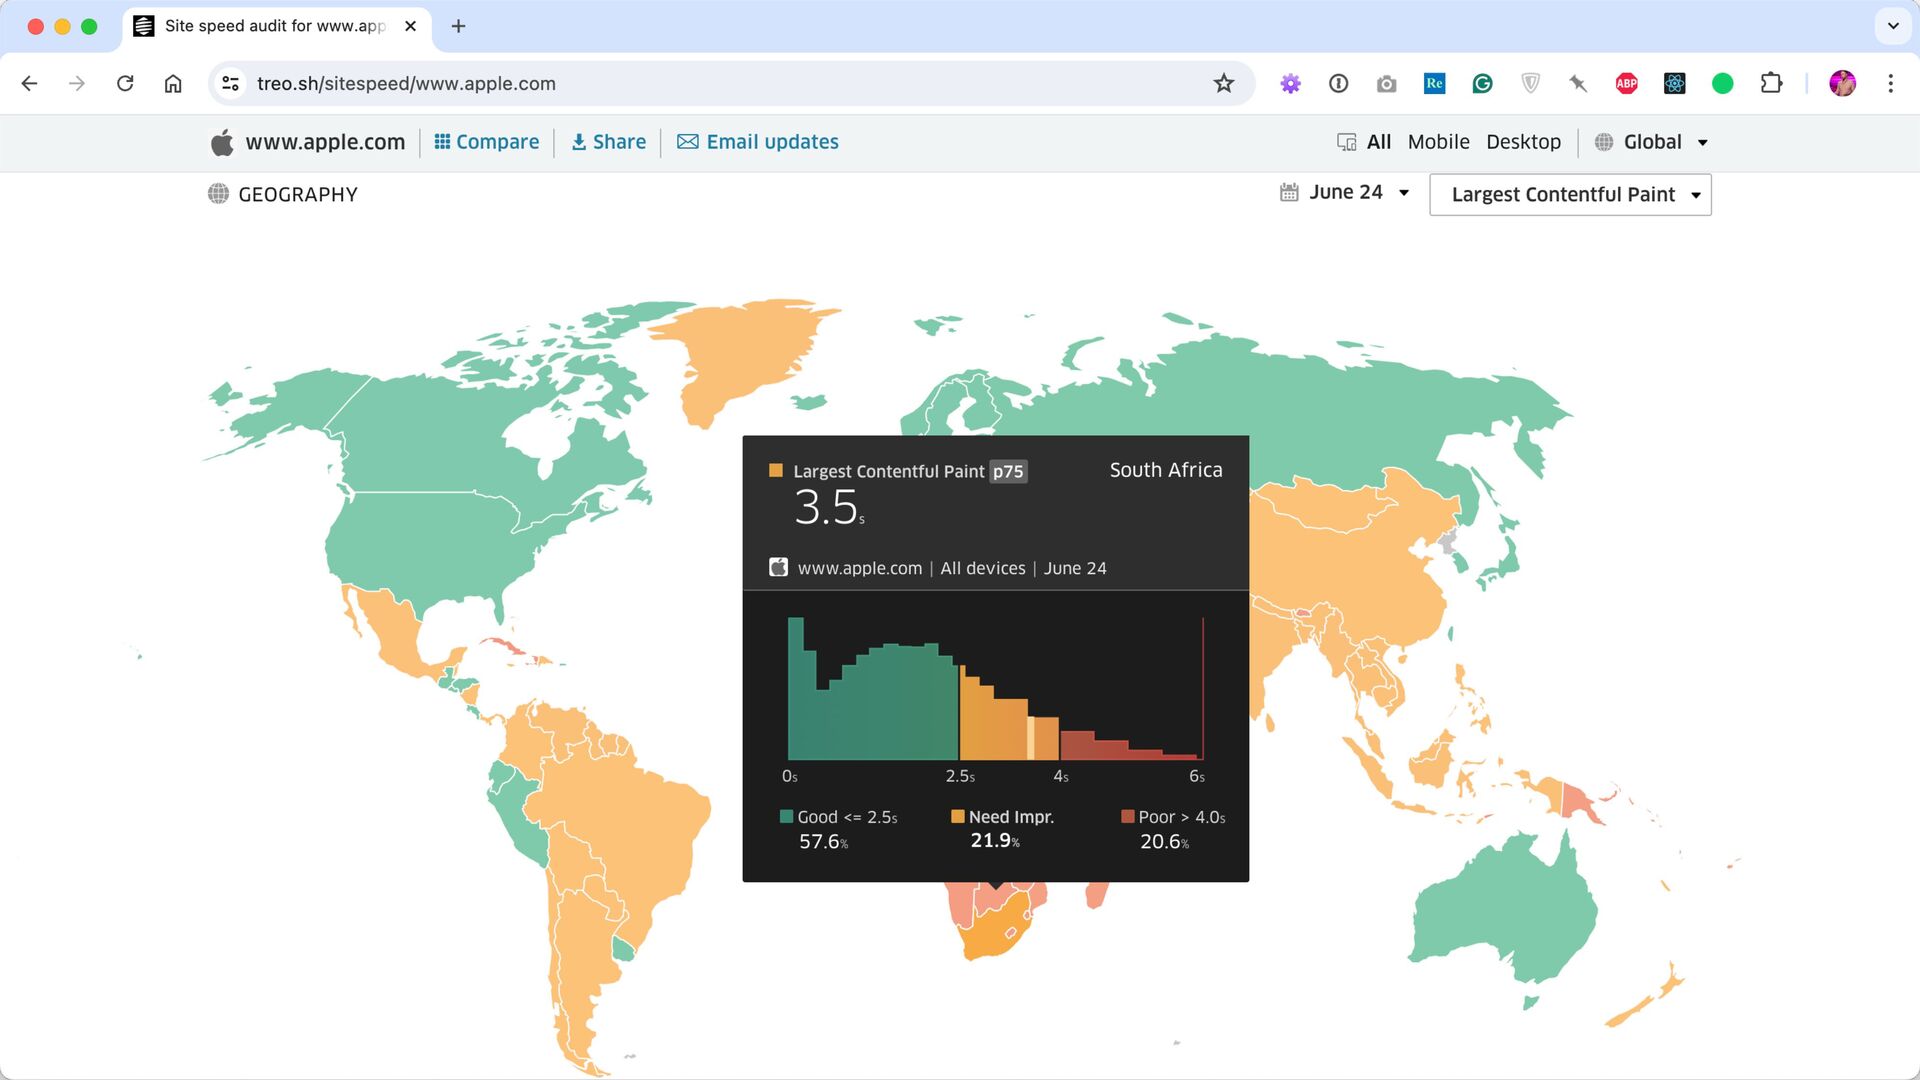Click the p75 percentile badge
This screenshot has height=1080, width=1920.
point(1008,472)
